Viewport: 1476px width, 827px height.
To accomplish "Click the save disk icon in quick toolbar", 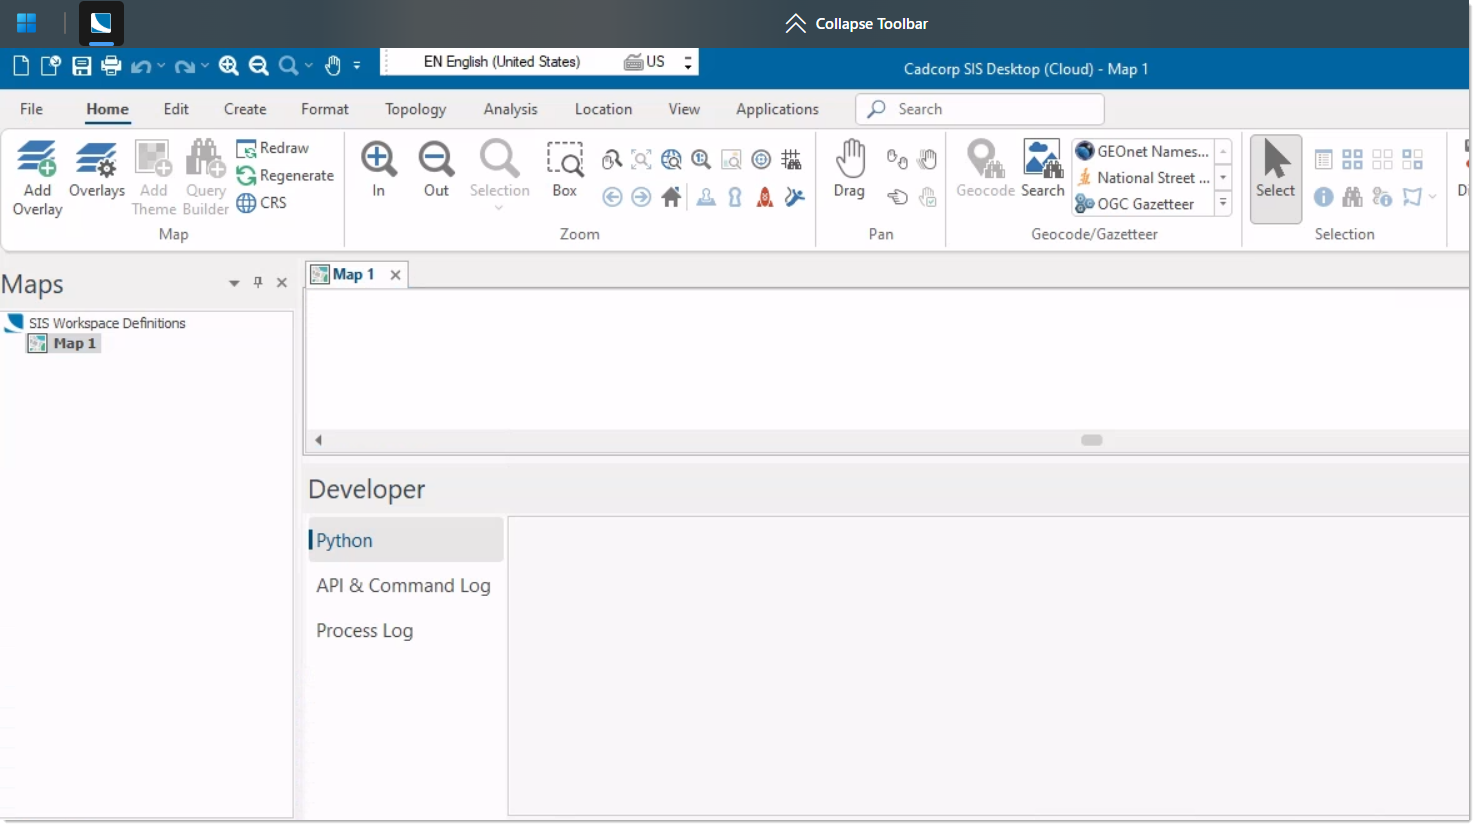I will [x=82, y=66].
